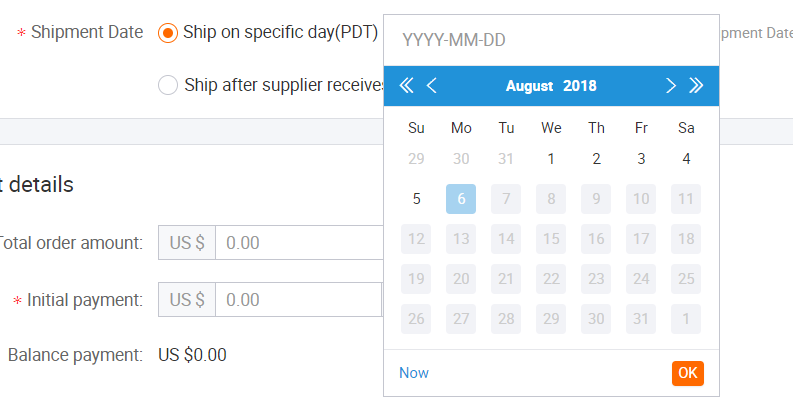Image resolution: width=793 pixels, height=398 pixels.
Task: Click the Total order amount field
Action: point(299,243)
